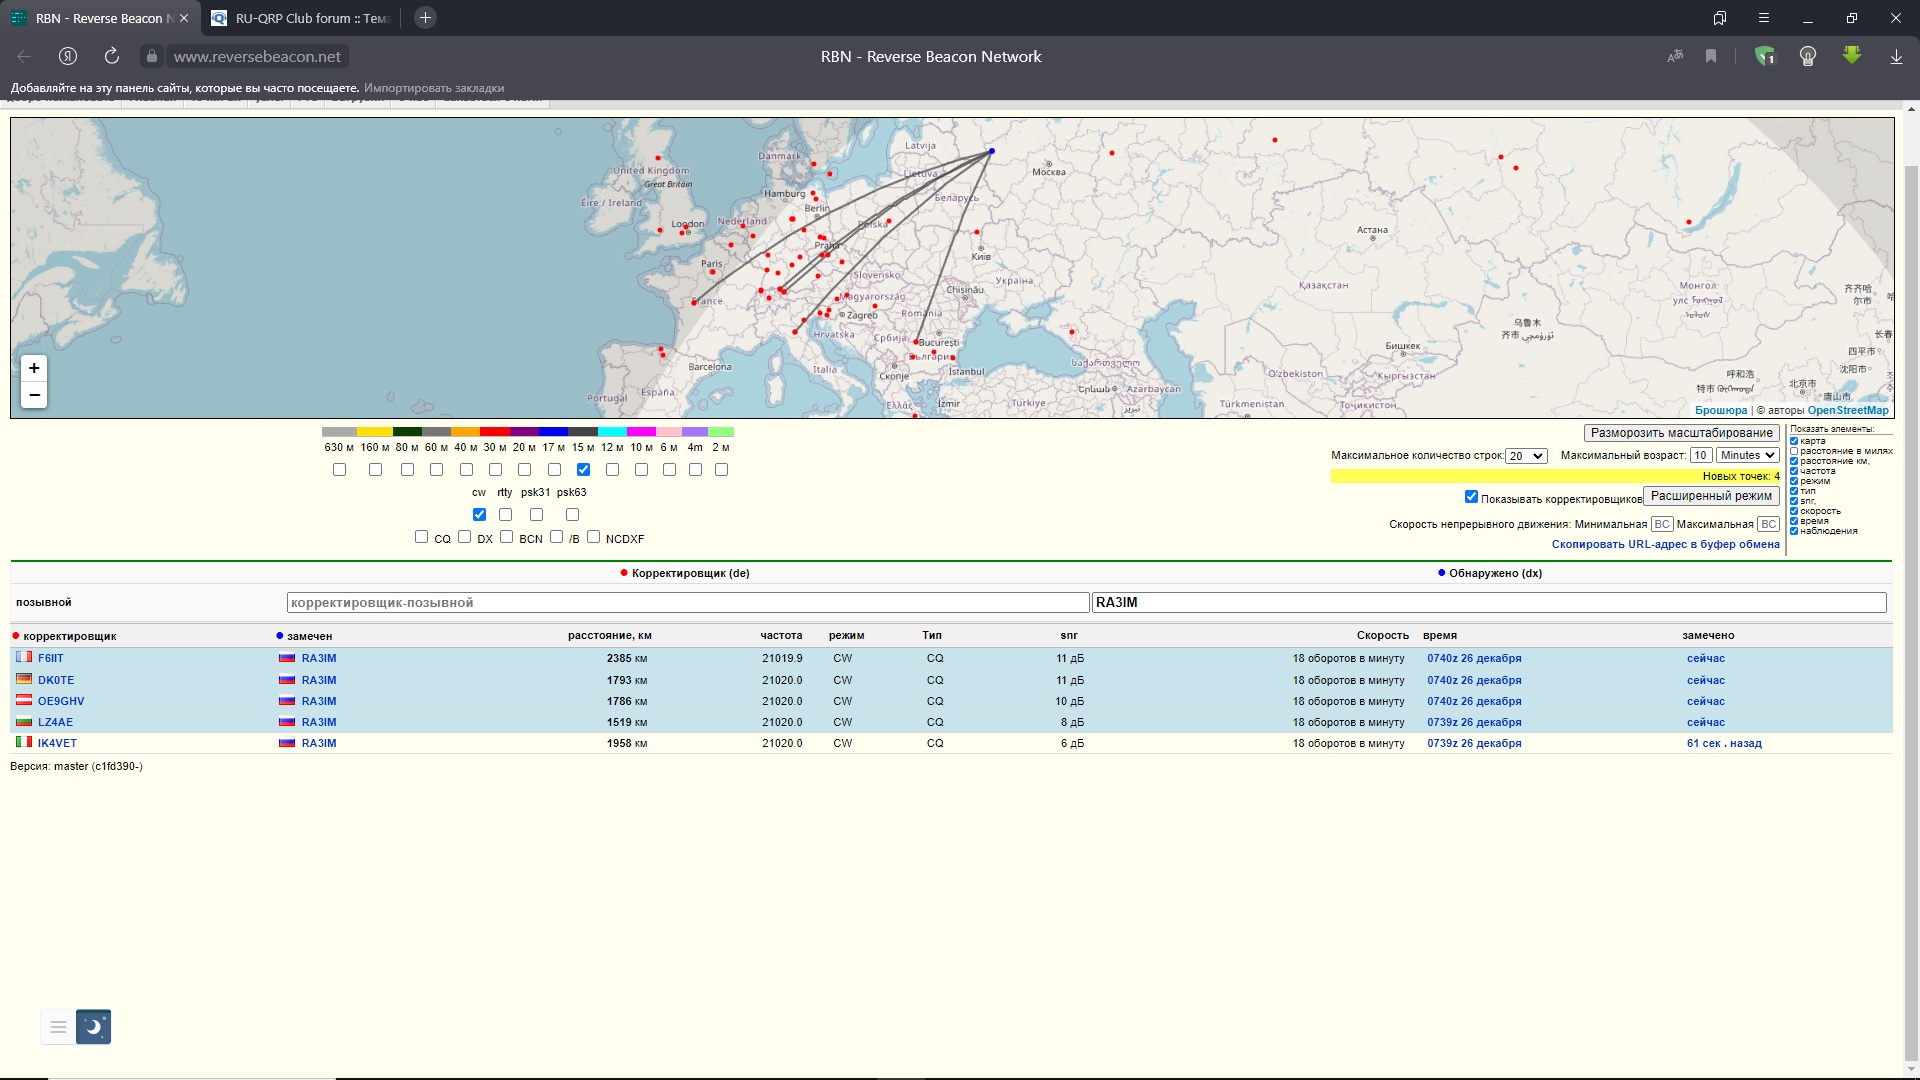
Task: Click Скопировать URL-адрес в буфер обмена link
Action: click(x=1665, y=544)
